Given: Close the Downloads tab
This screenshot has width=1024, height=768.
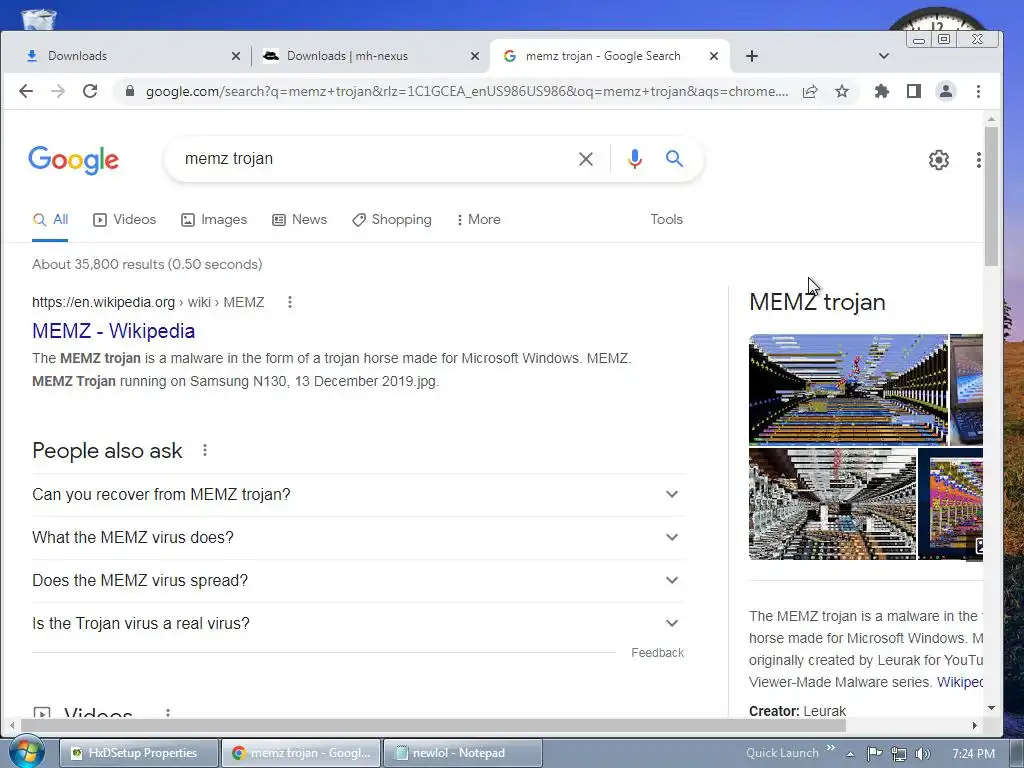Looking at the screenshot, I should tap(236, 56).
